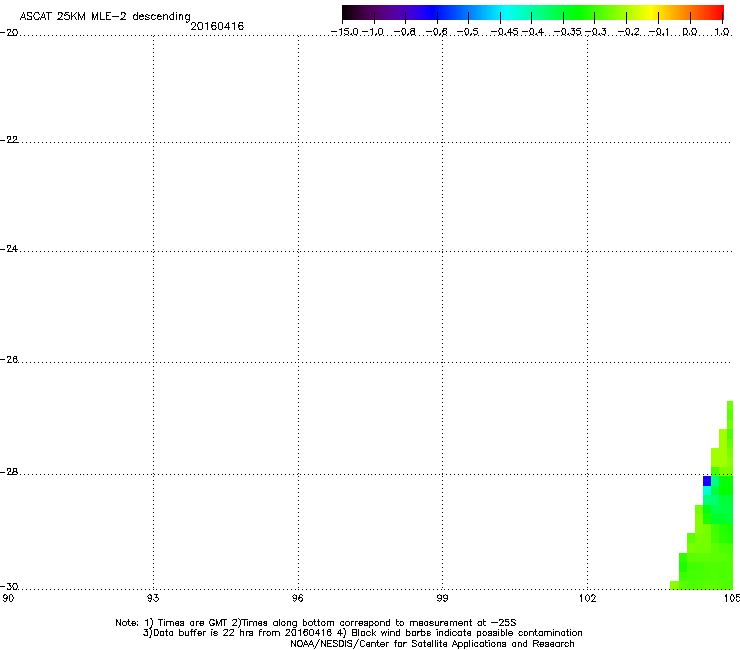Screen dimensions: 740x650
Task: Select the -0.8 color bar tick label
Action: (405, 32)
